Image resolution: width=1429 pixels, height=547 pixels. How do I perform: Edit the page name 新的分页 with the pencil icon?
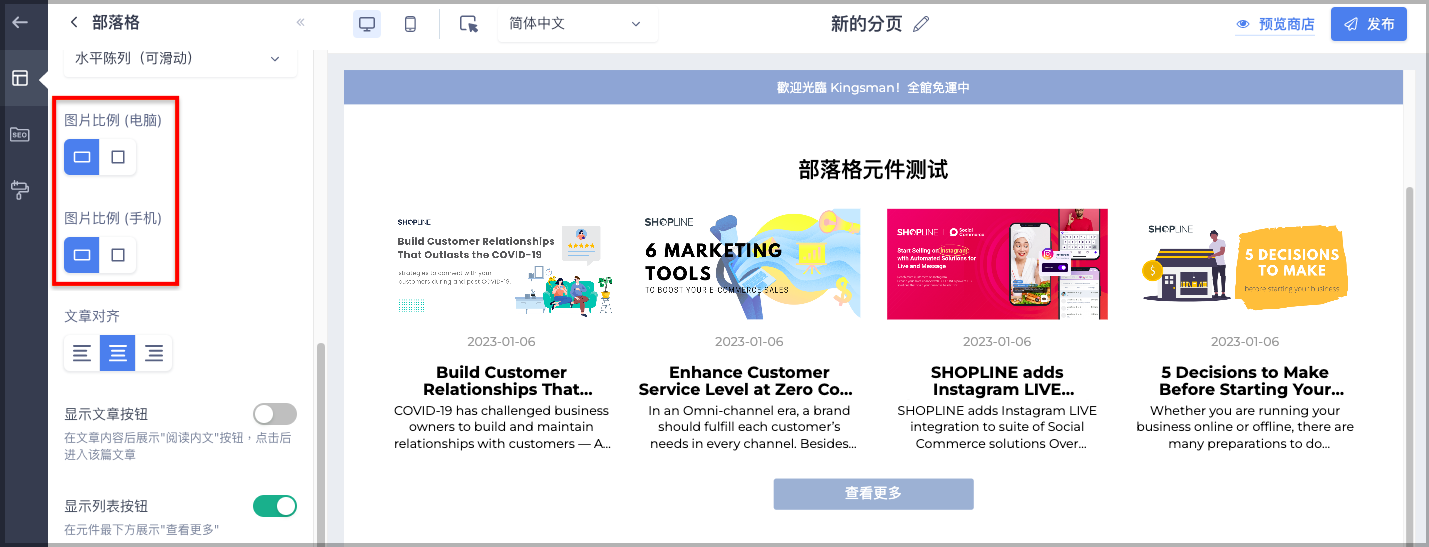pyautogui.click(x=921, y=23)
